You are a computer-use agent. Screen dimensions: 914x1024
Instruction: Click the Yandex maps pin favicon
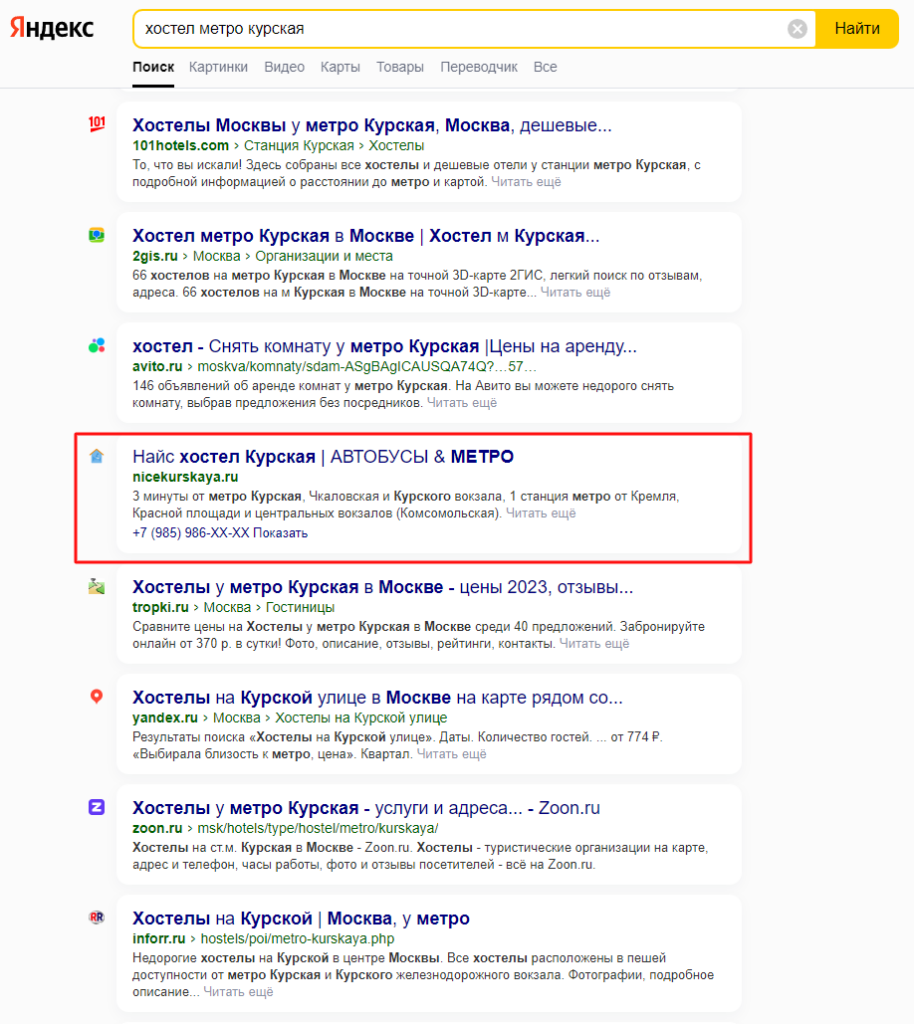(x=97, y=697)
